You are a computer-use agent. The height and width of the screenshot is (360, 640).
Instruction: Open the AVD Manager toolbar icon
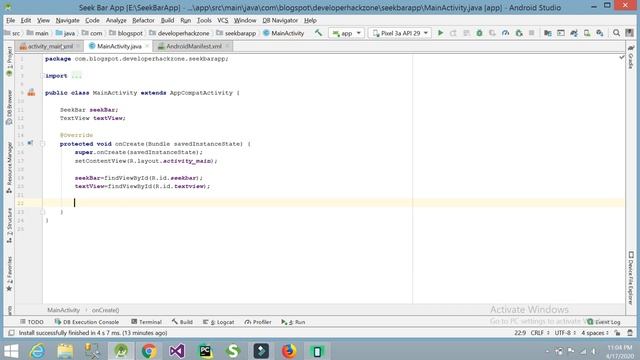pos(587,33)
